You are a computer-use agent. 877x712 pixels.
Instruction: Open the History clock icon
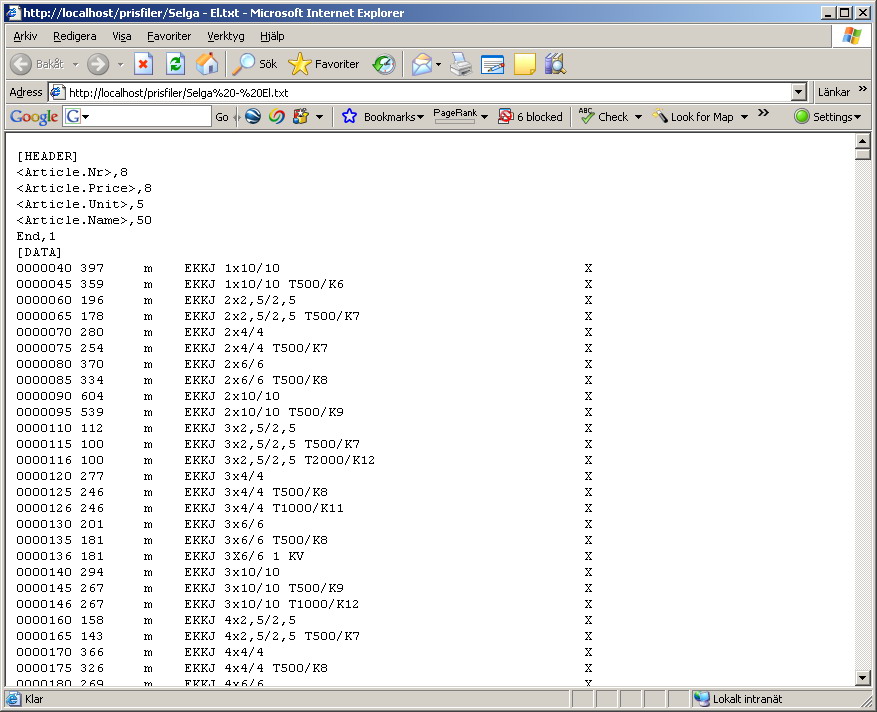click(384, 64)
